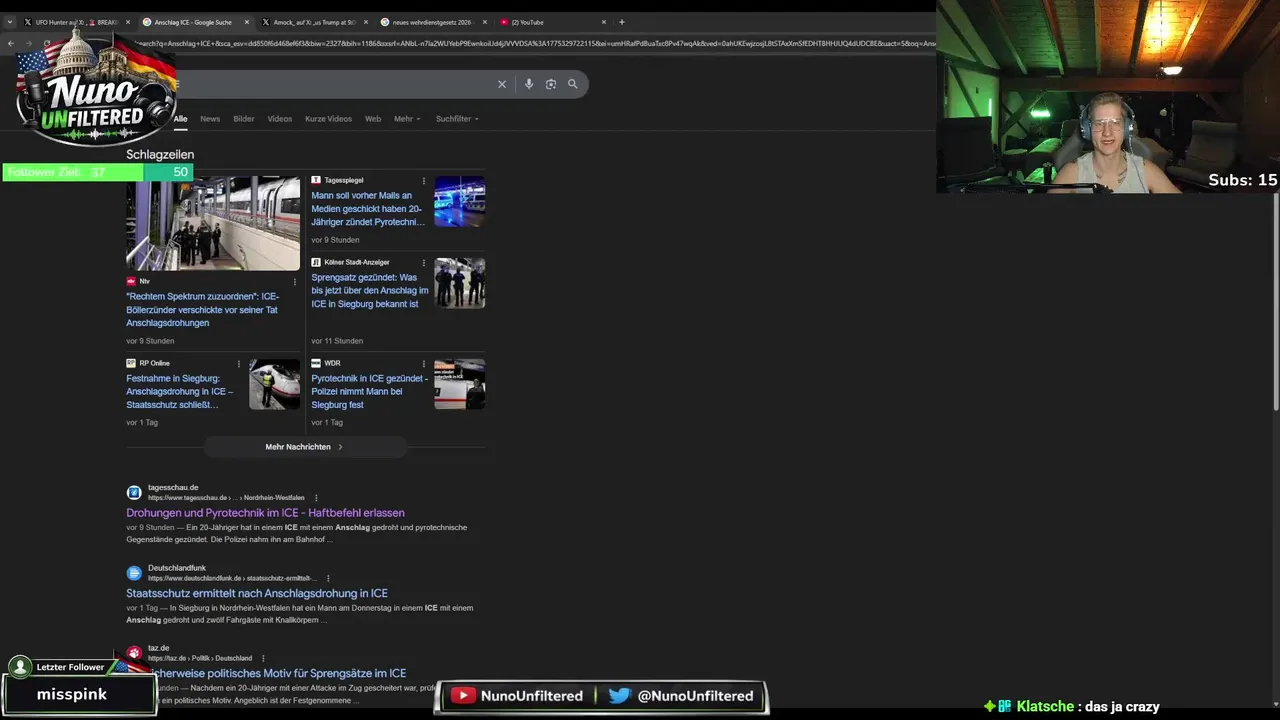
Task: Select the News search filter
Action: coord(210,119)
